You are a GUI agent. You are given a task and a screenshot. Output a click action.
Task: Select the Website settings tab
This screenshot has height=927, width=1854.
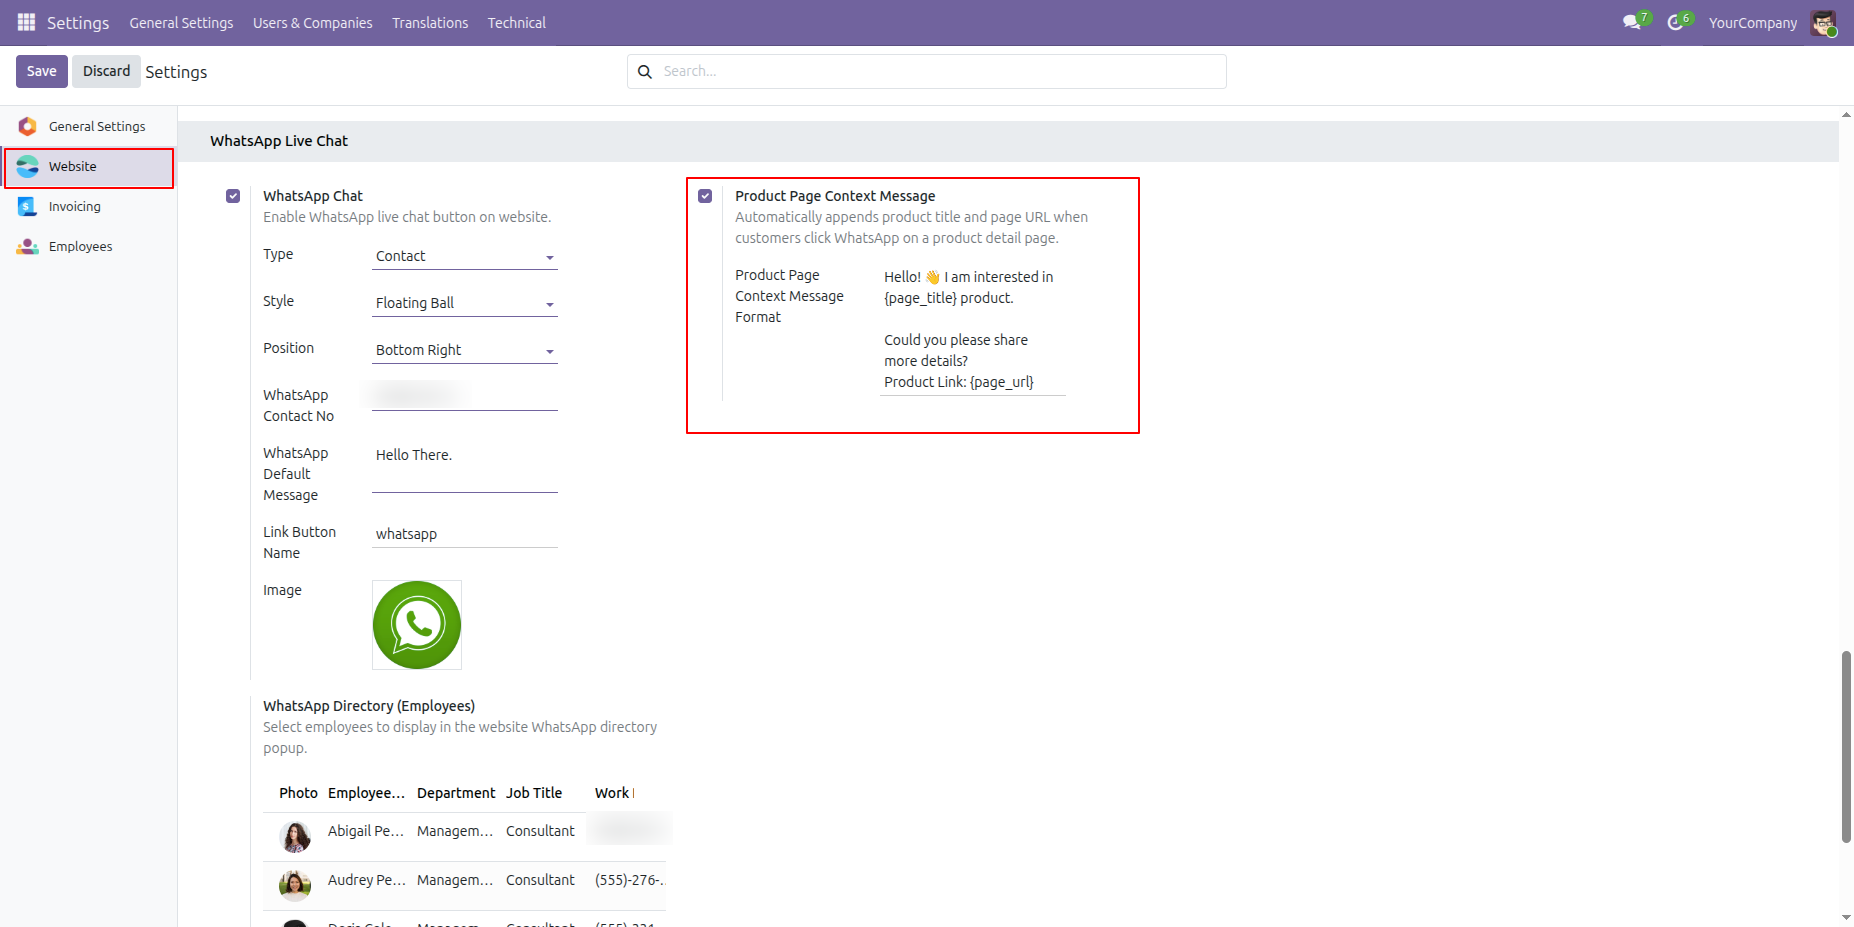point(89,167)
